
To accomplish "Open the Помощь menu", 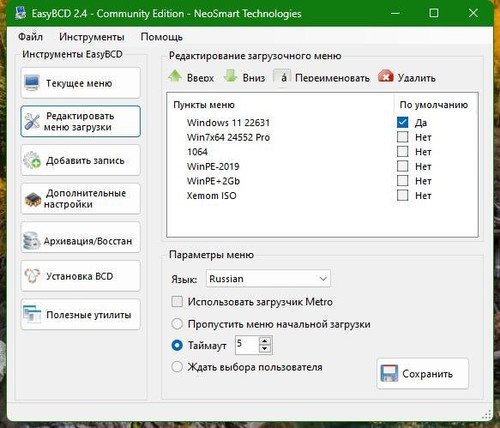I will pos(162,36).
